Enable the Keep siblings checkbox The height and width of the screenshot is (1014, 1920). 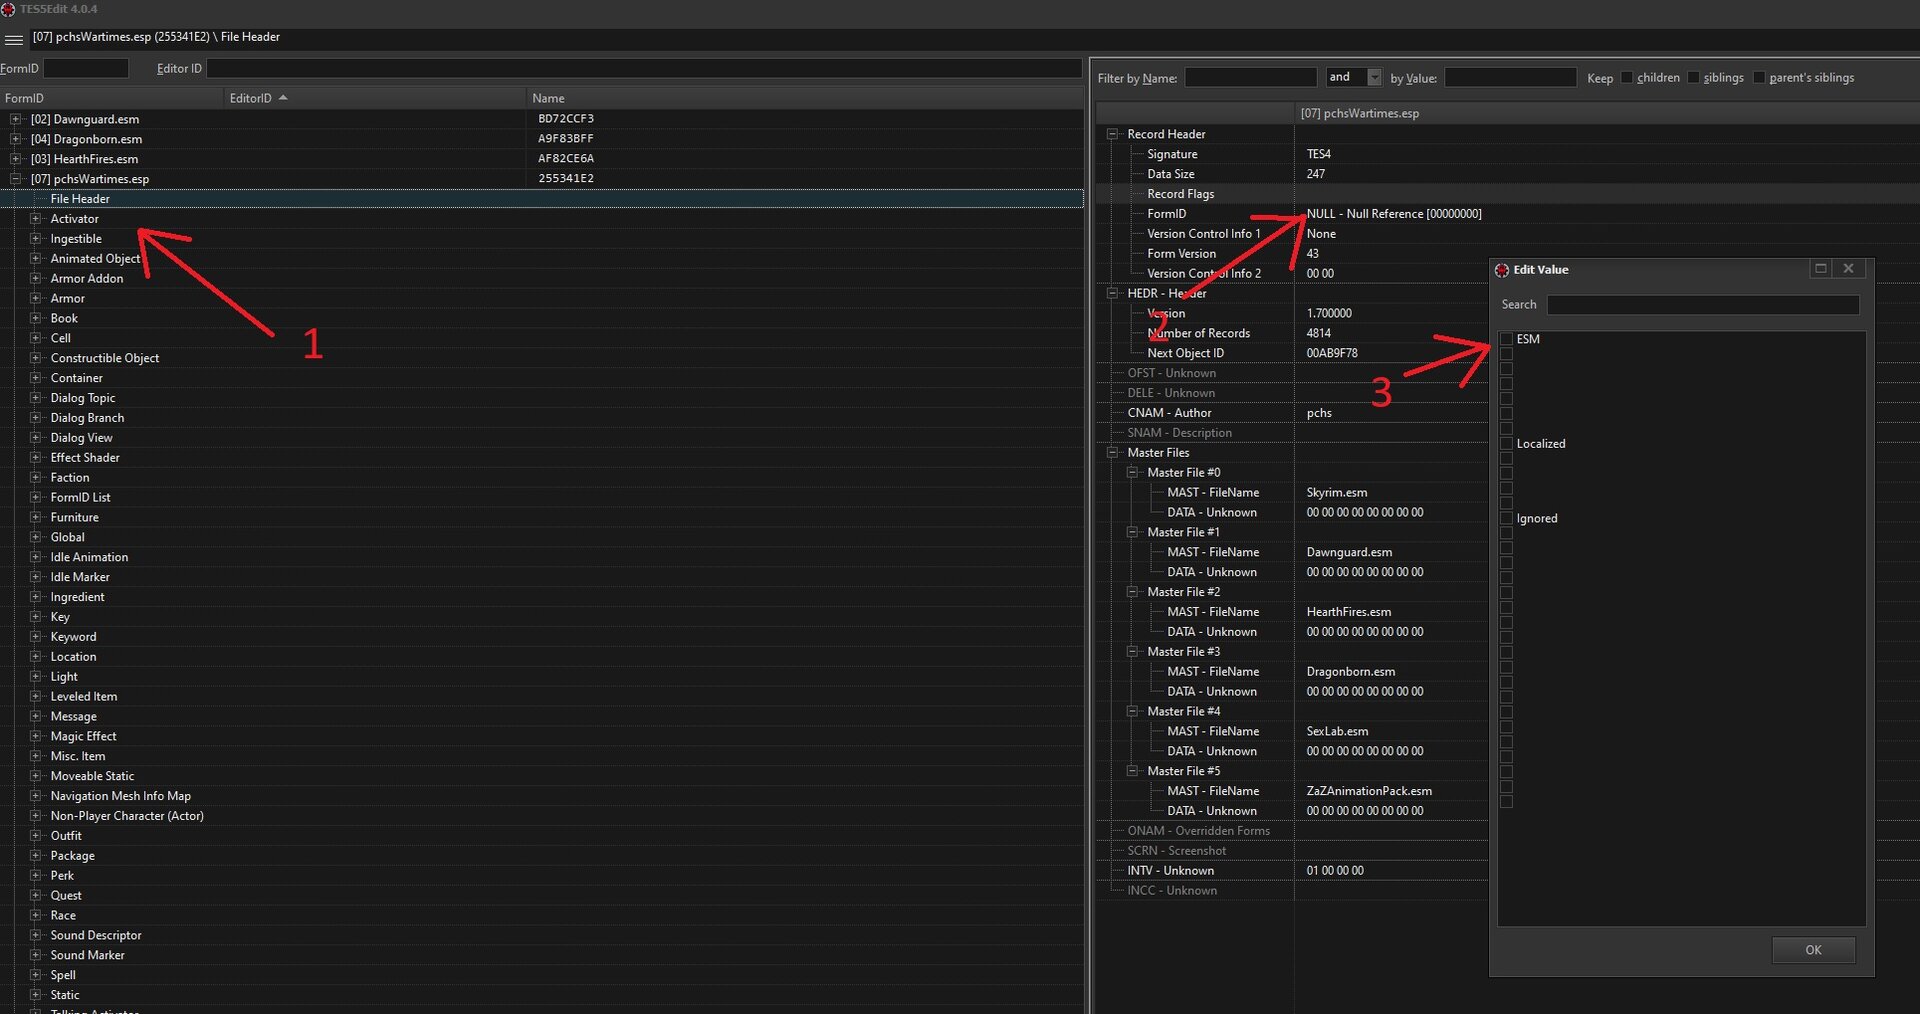pyautogui.click(x=1693, y=78)
